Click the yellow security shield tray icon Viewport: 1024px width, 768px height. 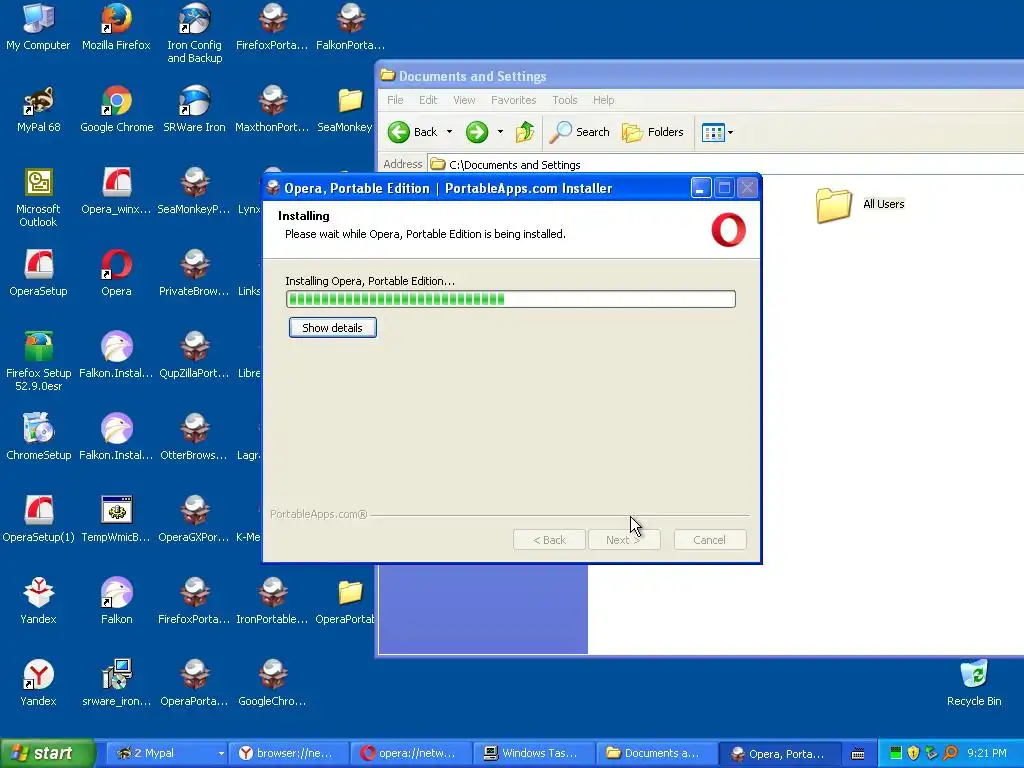point(913,754)
